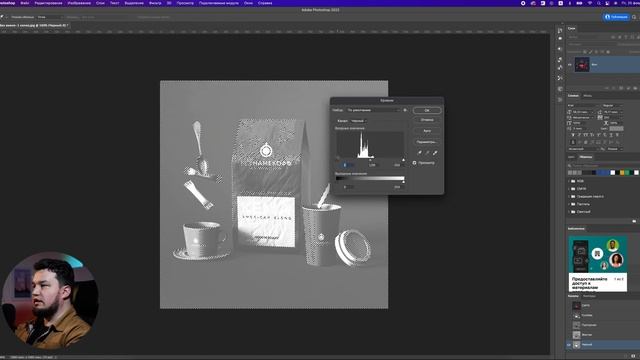The image size is (640, 360).
Task: Pick the gray point eyedropper in Levels
Action: tap(427, 153)
